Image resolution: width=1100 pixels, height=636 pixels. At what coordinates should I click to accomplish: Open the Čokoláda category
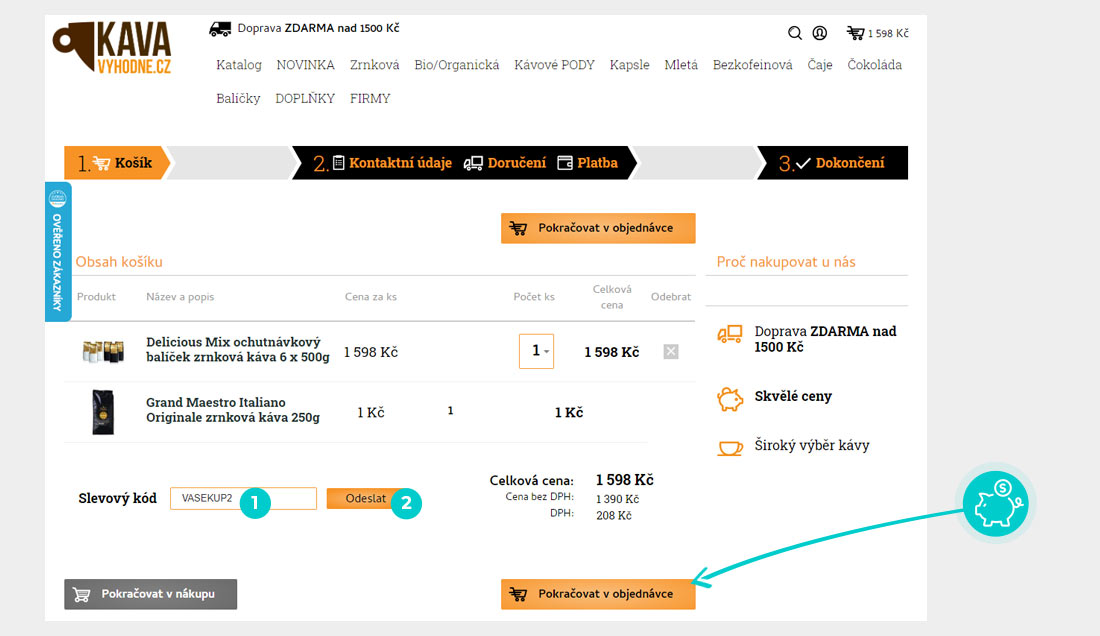(x=874, y=65)
